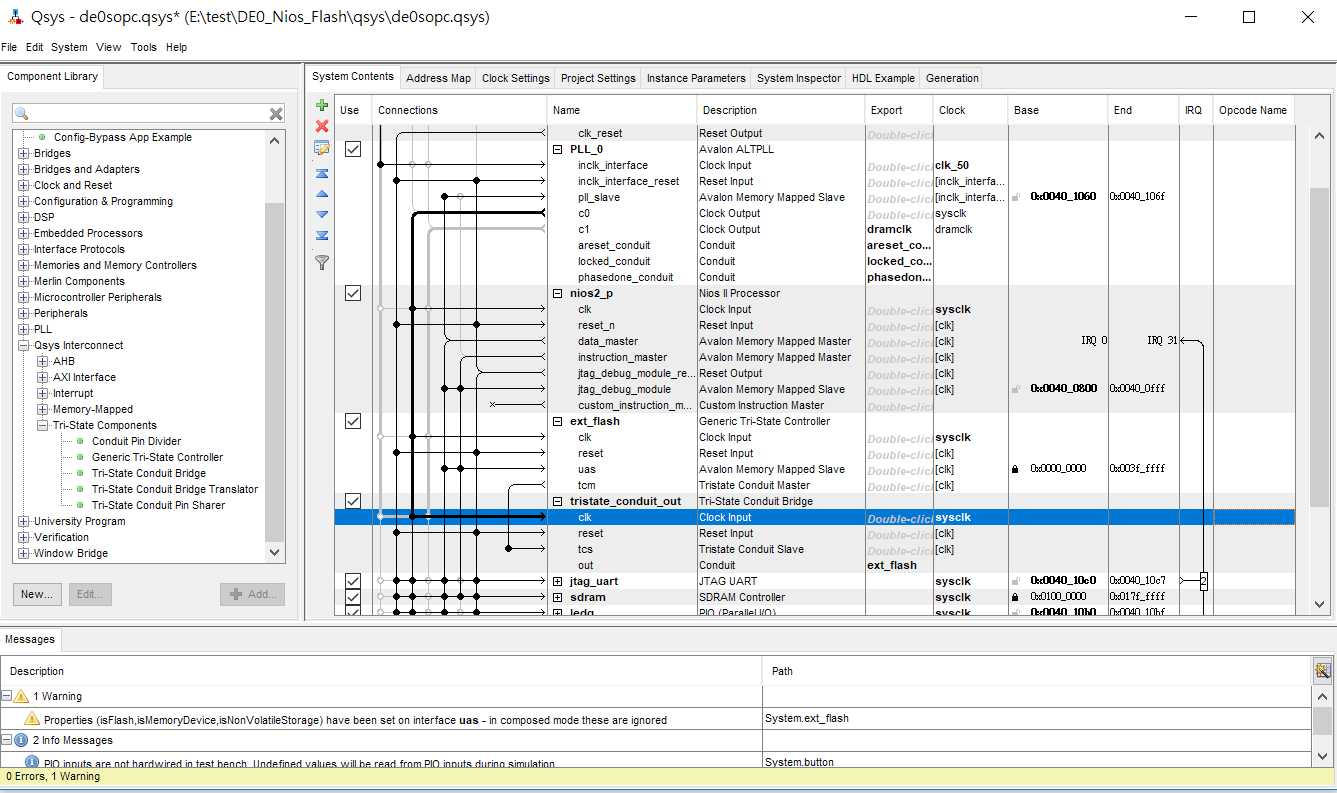Click the red X remove component icon
The image size is (1337, 793).
click(x=322, y=126)
